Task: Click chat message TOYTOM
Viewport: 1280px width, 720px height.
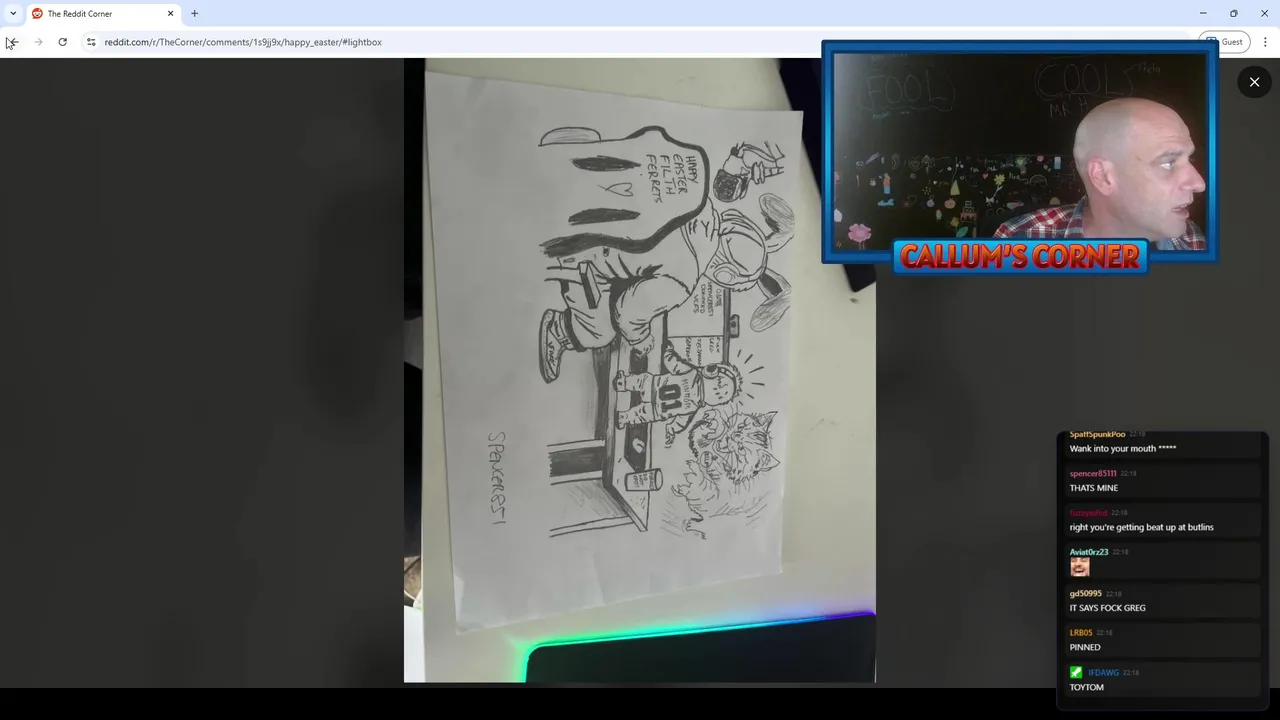Action: pos(1087,687)
